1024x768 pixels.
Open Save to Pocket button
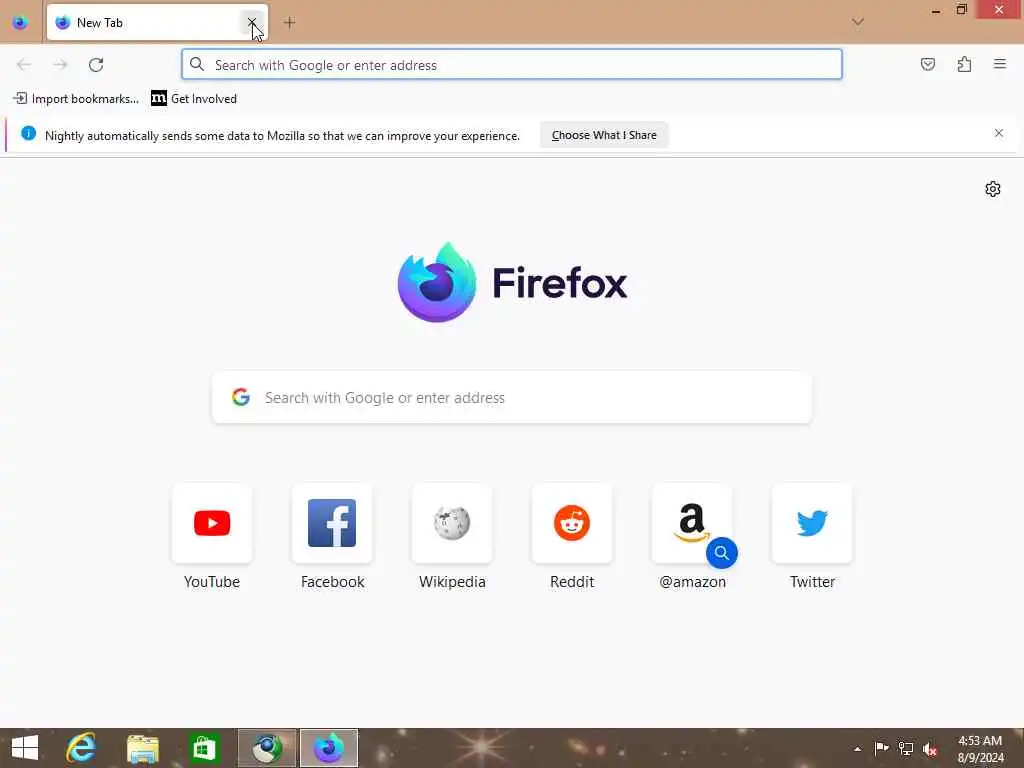coord(927,64)
